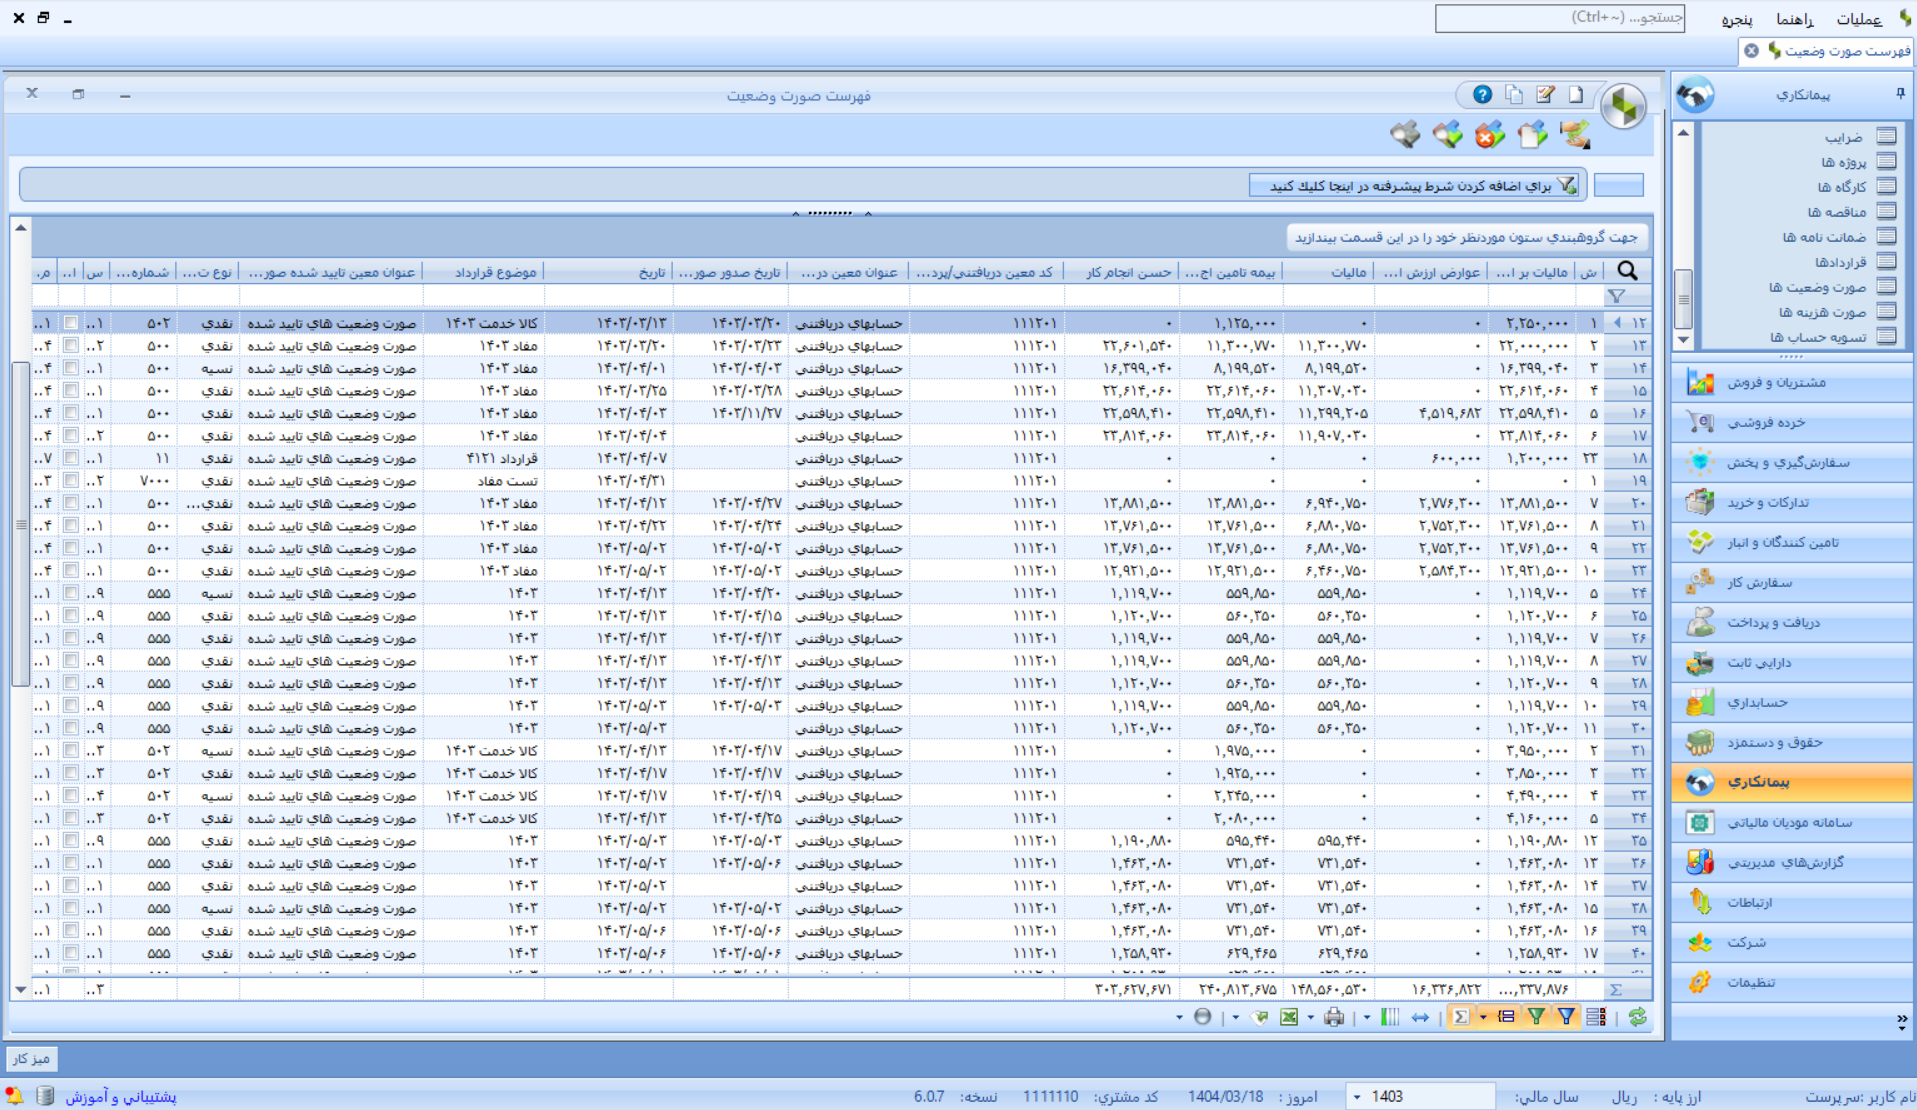Viewport: 1917px width, 1110px height.
Task: Click the gray round ball icon in bottom toolbar
Action: pyautogui.click(x=1203, y=1017)
